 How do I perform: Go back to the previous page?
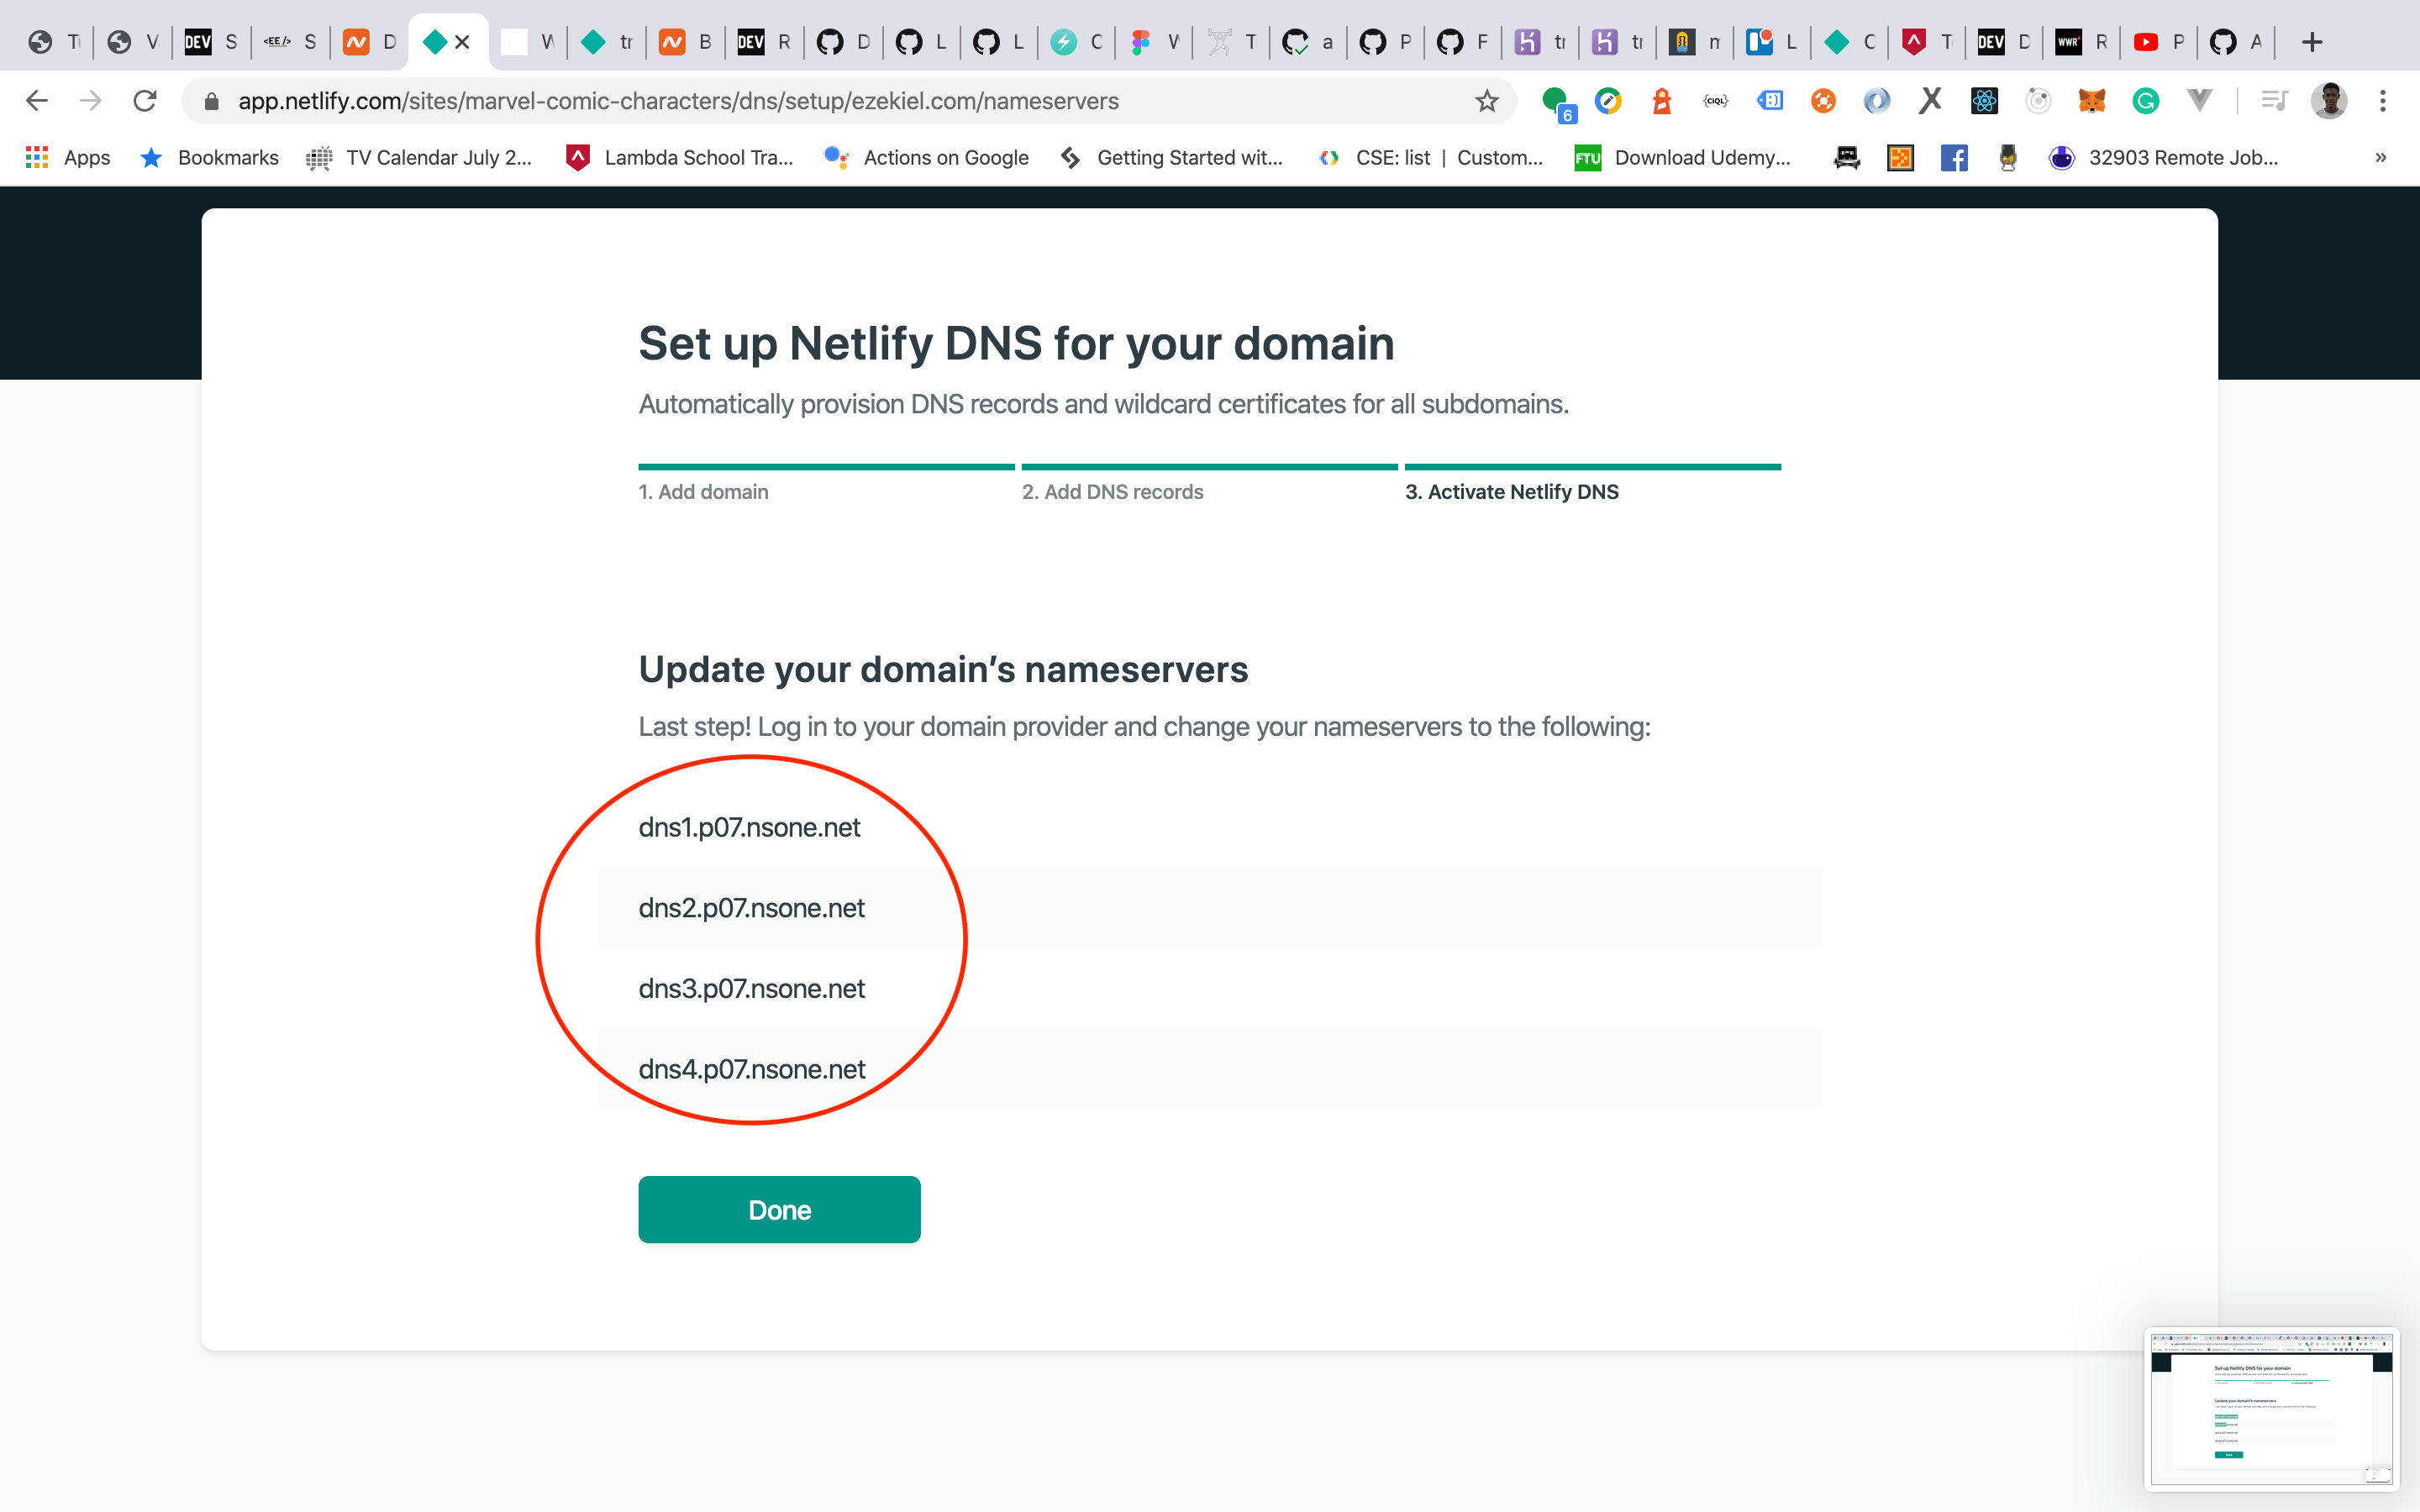coord(37,101)
